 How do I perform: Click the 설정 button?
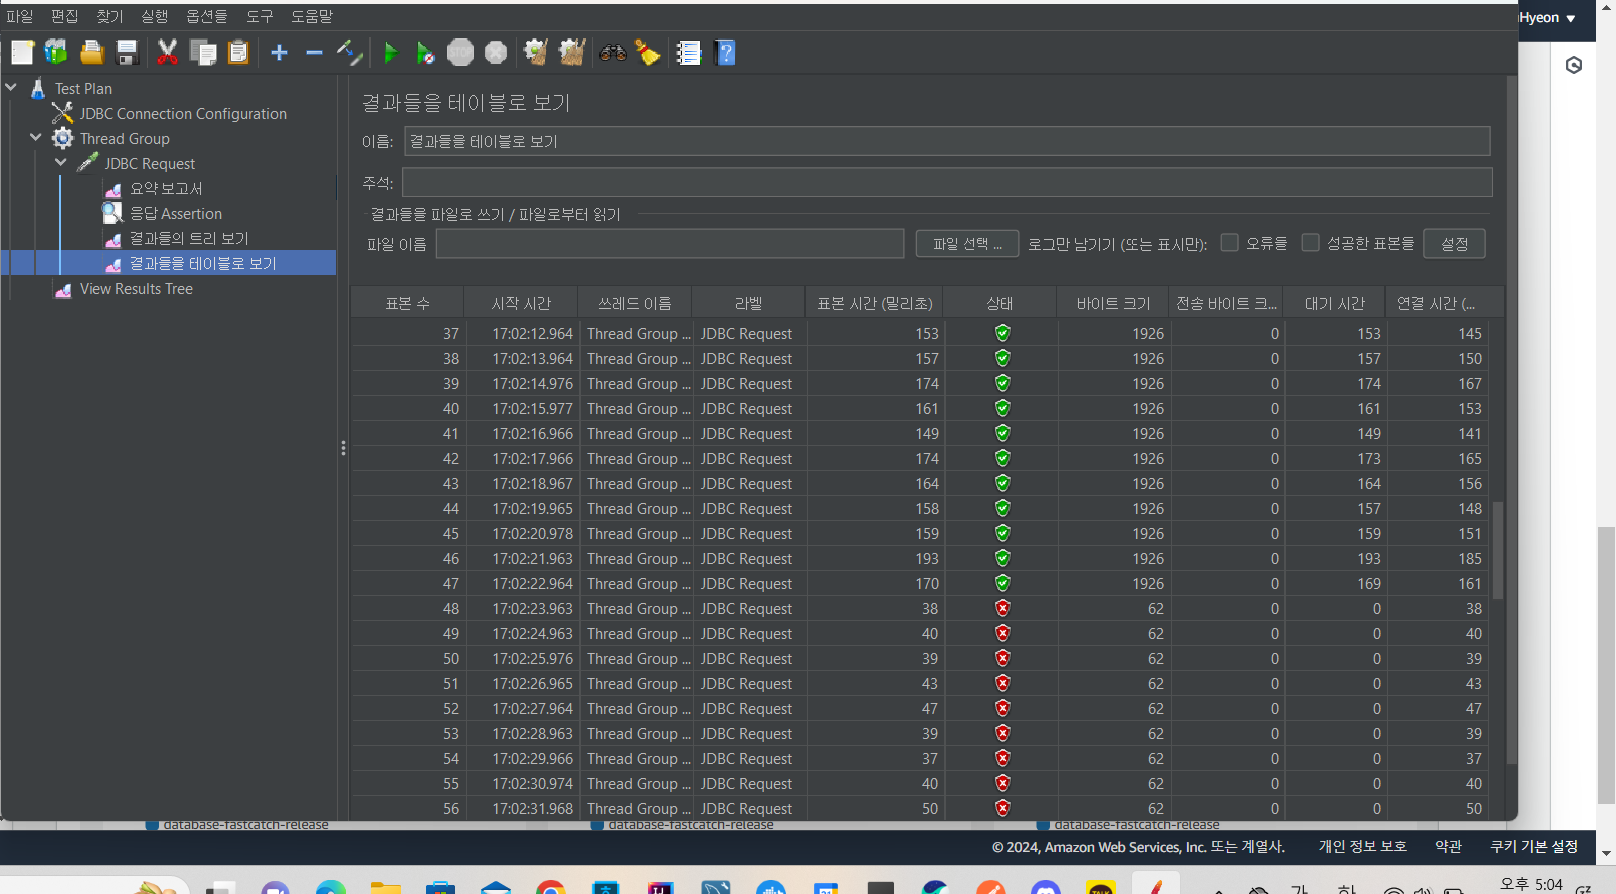(x=1454, y=244)
